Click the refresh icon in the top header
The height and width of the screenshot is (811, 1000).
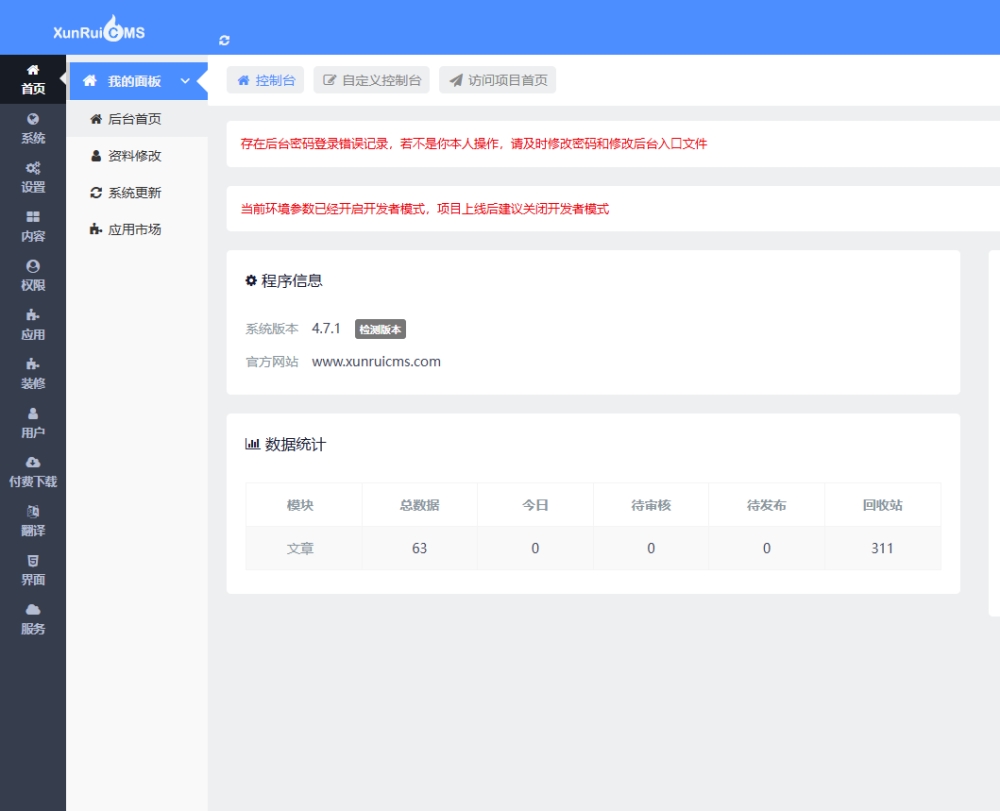tap(224, 40)
